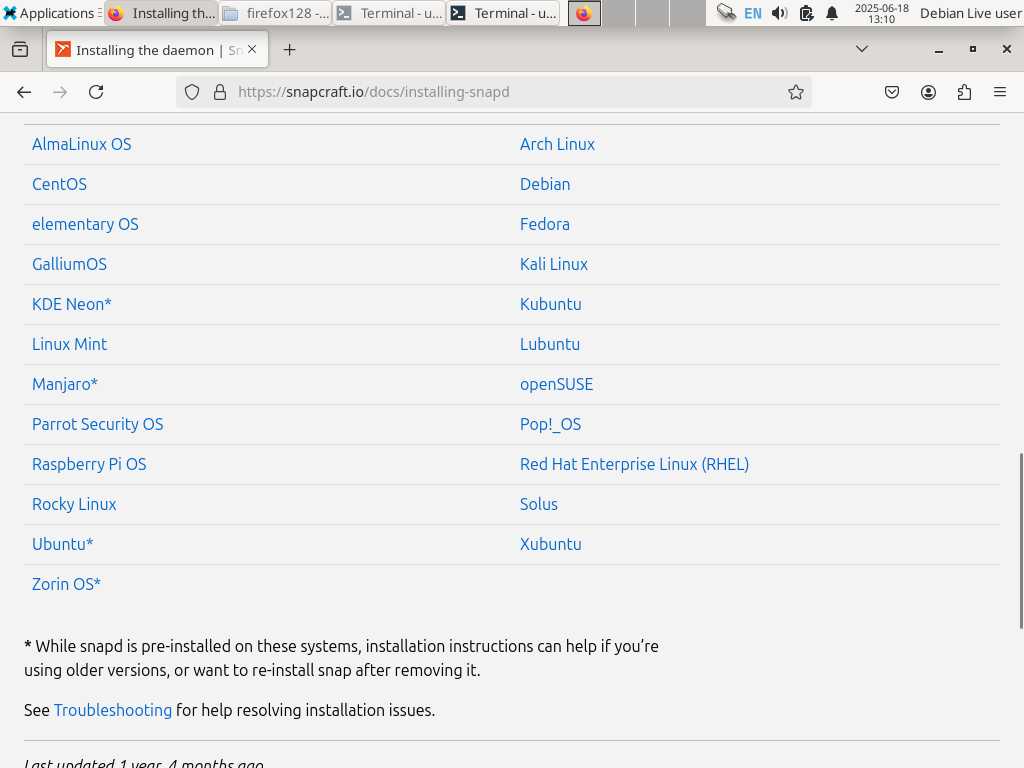
Task: Open the Firefox account icon
Action: 929,92
